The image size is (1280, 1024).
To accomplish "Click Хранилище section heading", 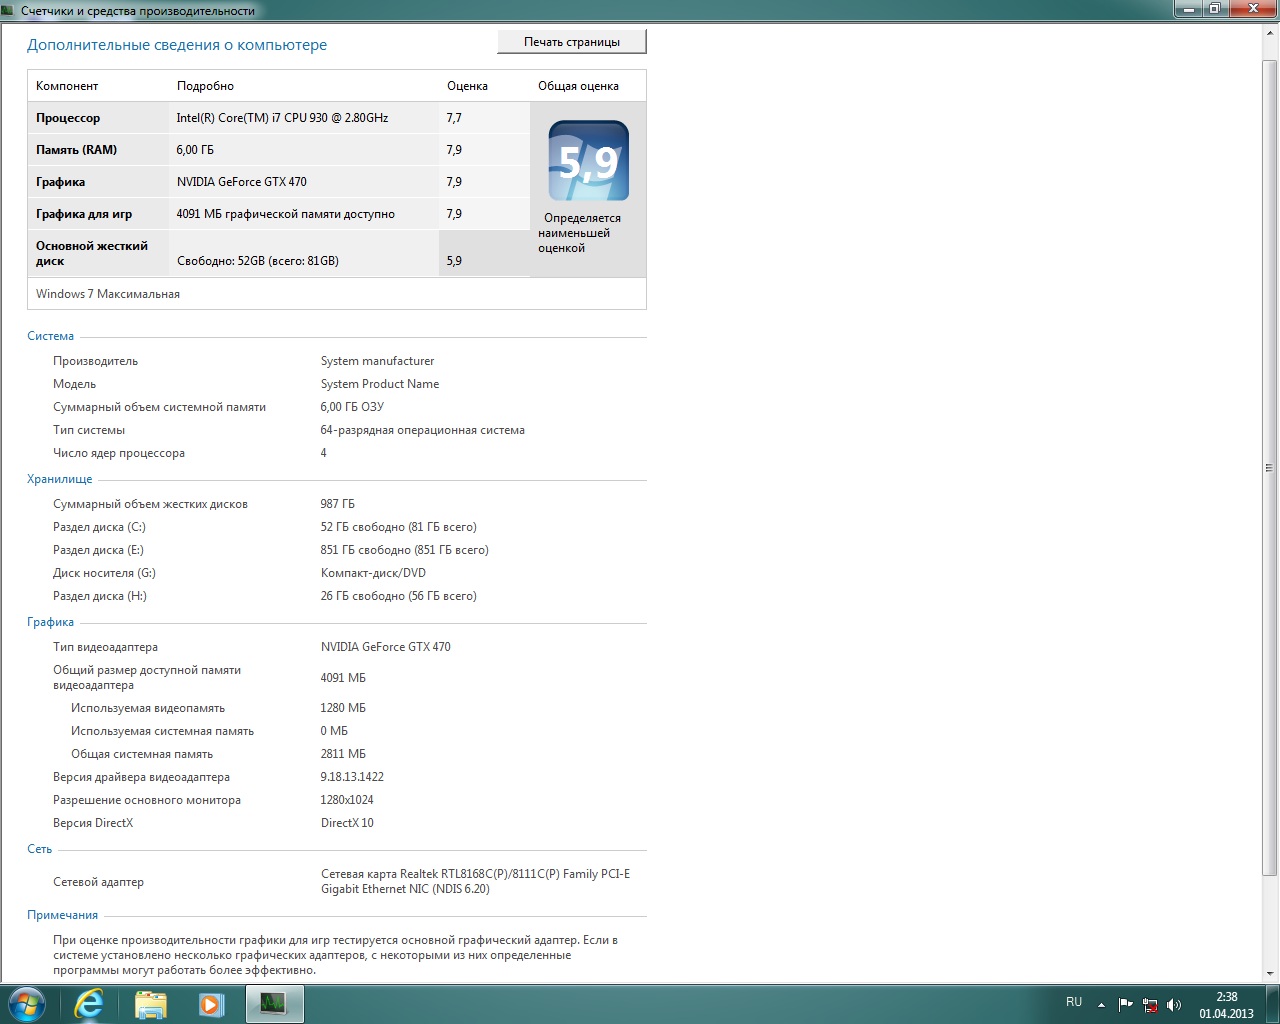I will (x=59, y=479).
